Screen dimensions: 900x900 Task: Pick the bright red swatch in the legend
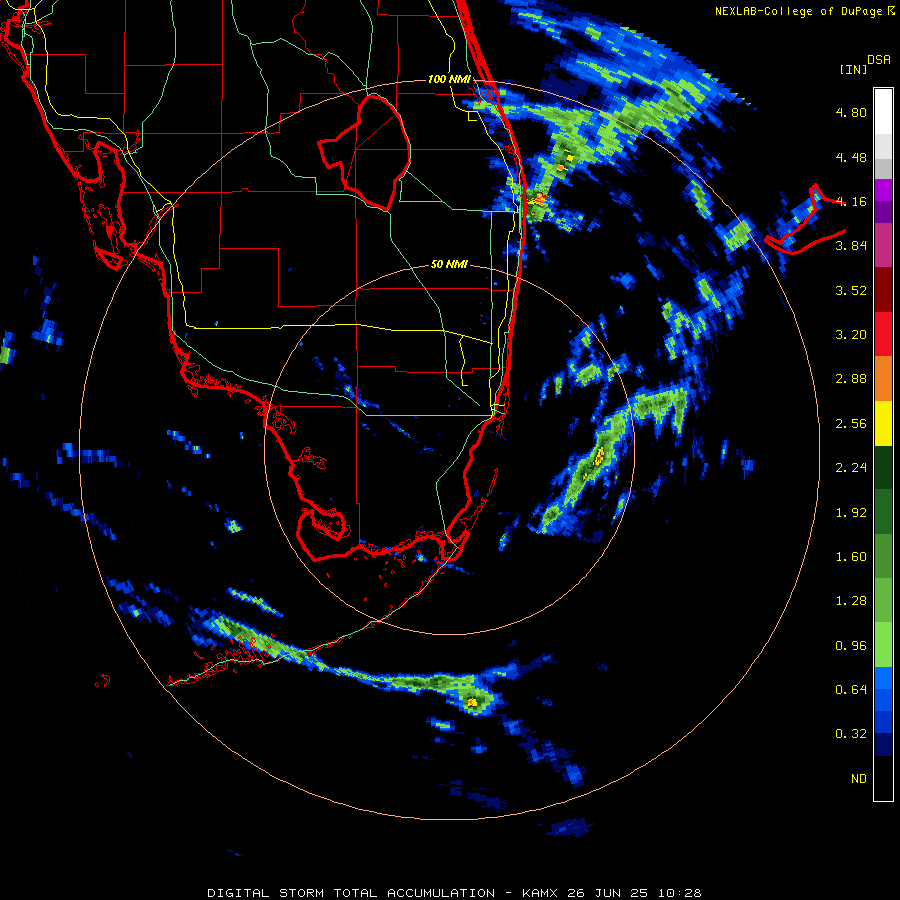pyautogui.click(x=883, y=335)
